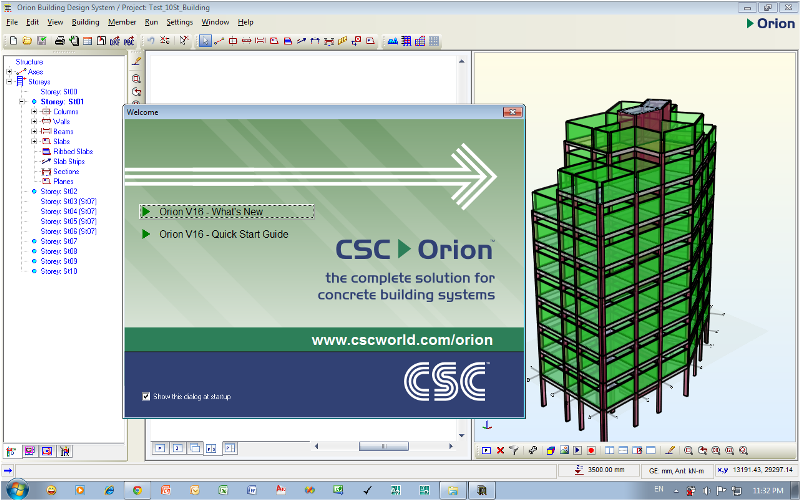Expand the Axes tree node
The image size is (800, 500).
[x=9, y=72]
